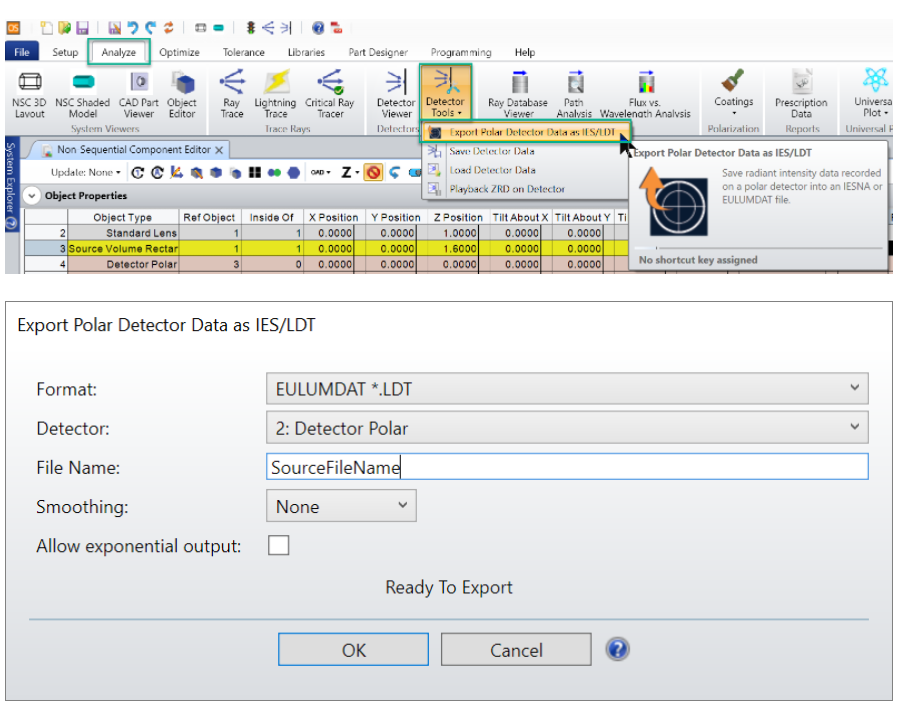This screenshot has width=901, height=718.
Task: Open the Critical Ray Tracer
Action: point(330,95)
